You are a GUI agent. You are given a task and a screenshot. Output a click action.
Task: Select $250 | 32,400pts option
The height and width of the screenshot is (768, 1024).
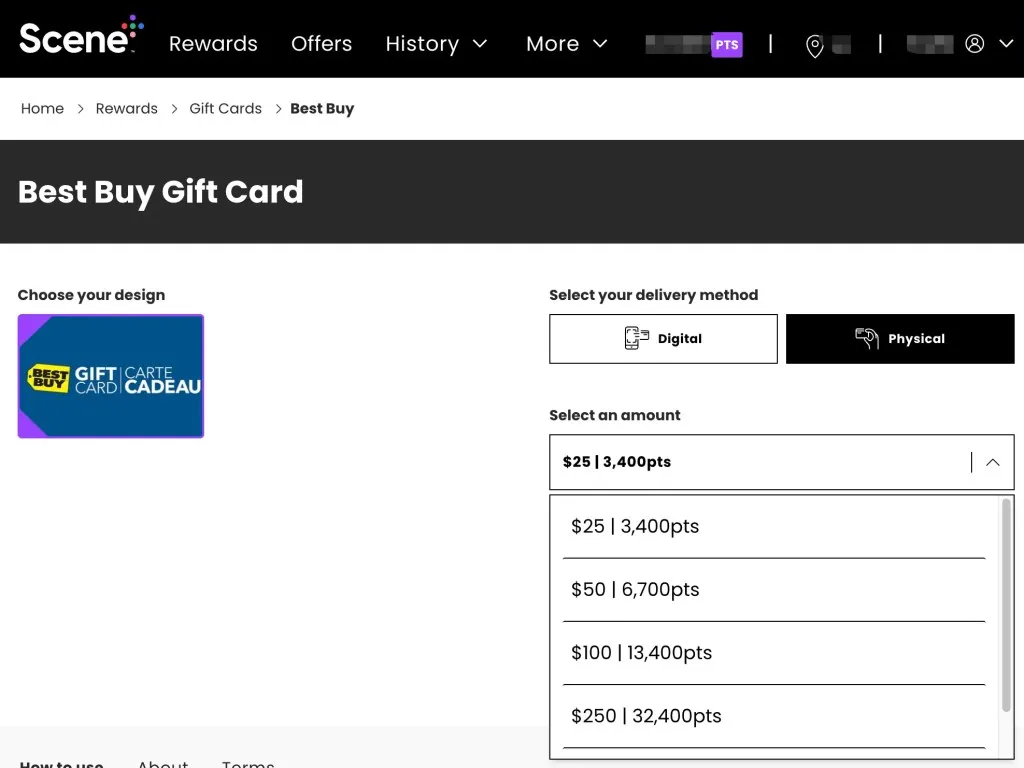click(x=774, y=716)
